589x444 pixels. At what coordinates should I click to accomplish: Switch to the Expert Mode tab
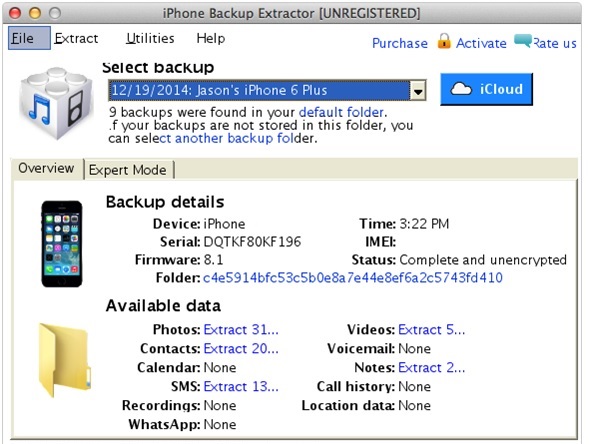coord(128,170)
